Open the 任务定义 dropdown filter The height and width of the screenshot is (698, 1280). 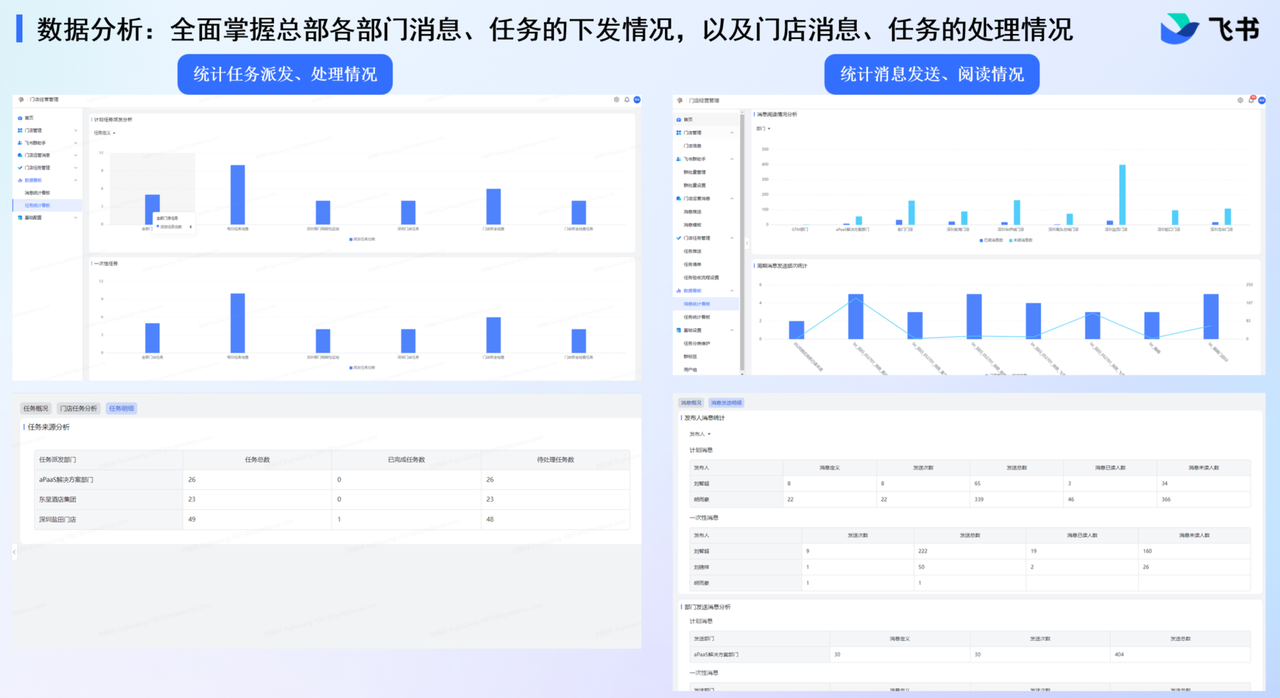coord(105,133)
